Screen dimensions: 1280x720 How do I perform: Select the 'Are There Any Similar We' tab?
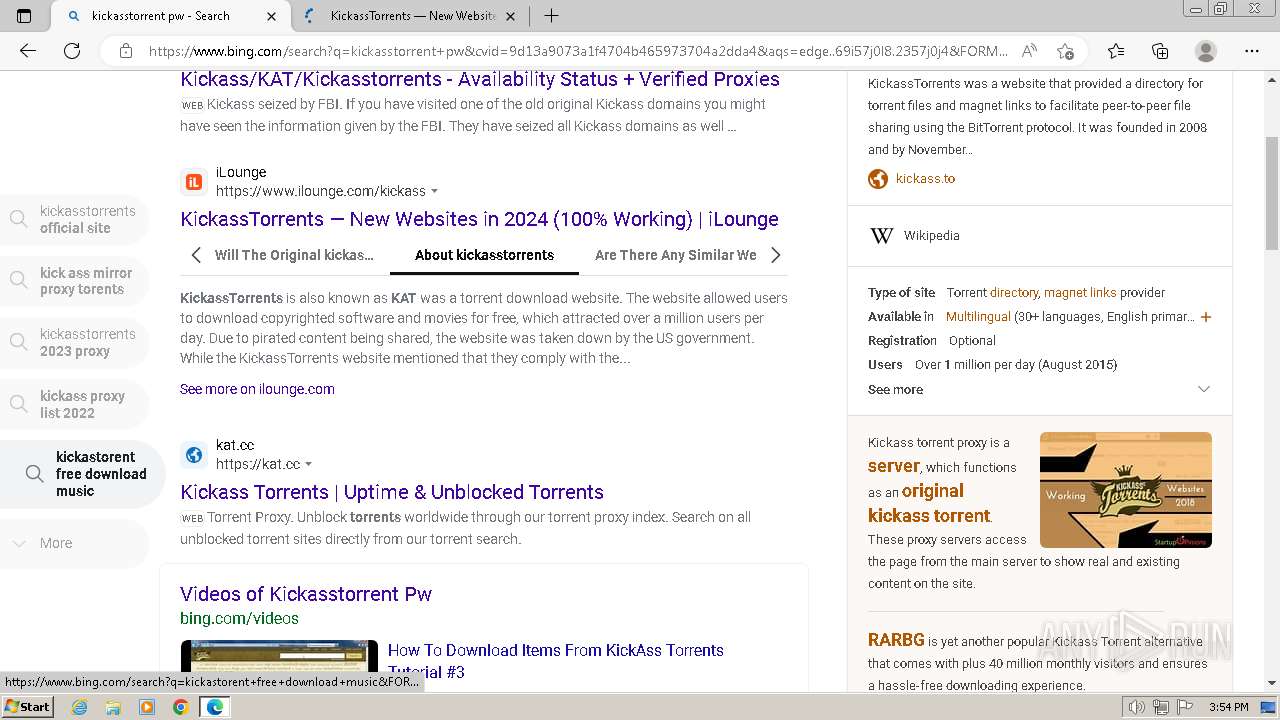(676, 255)
